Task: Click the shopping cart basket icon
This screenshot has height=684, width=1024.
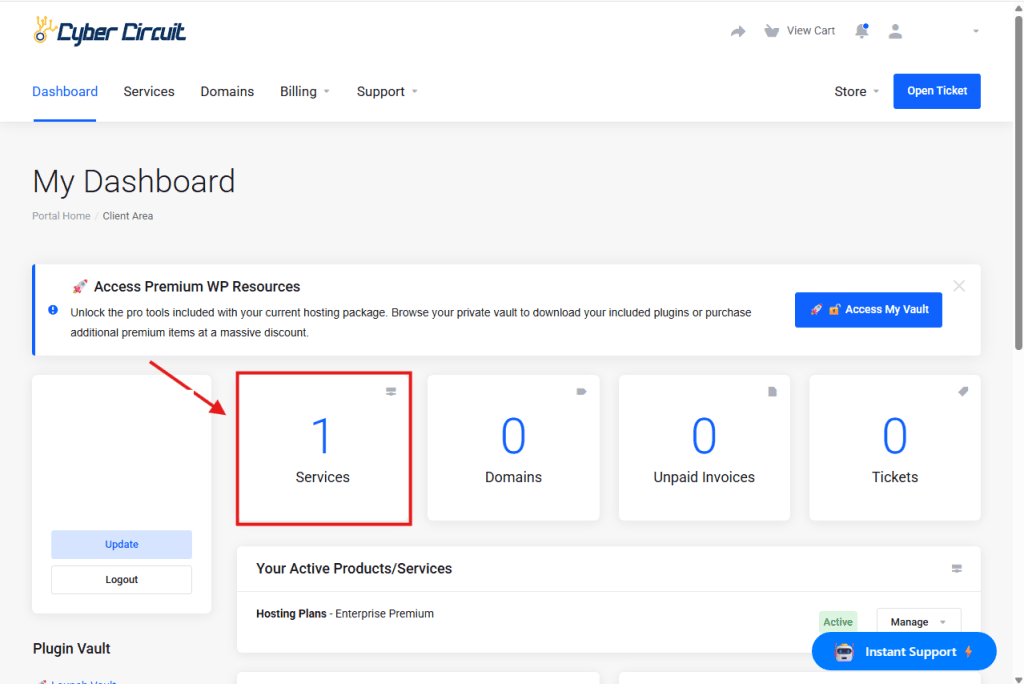Action: (x=771, y=31)
